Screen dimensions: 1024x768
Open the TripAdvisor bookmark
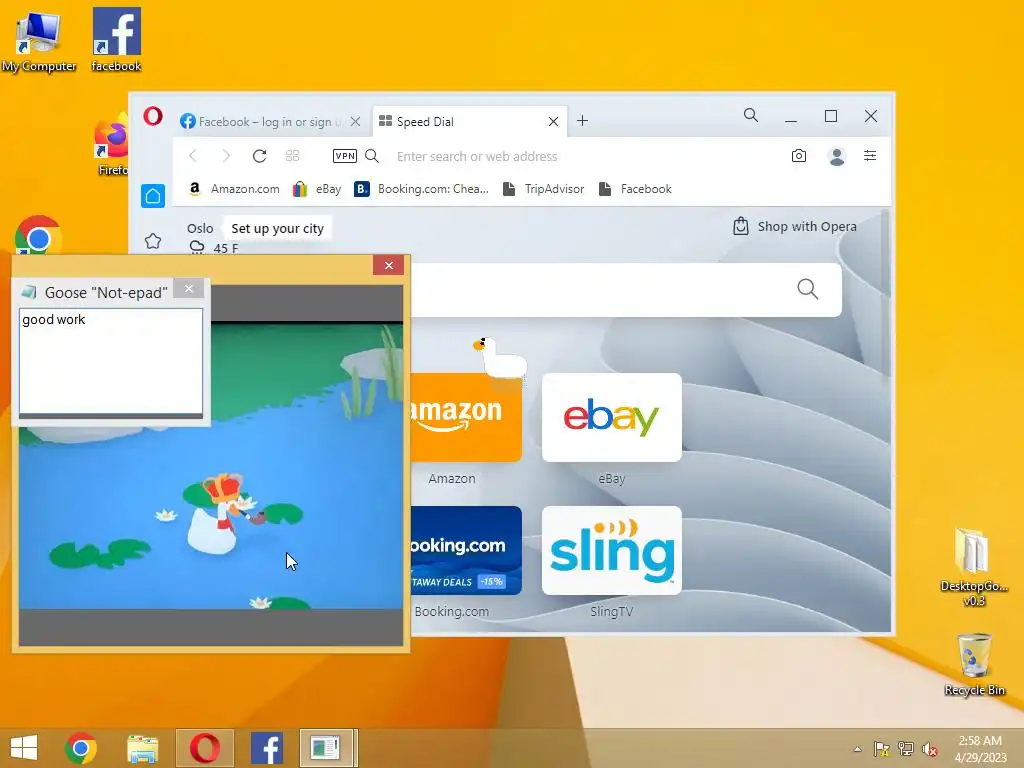[543, 189]
